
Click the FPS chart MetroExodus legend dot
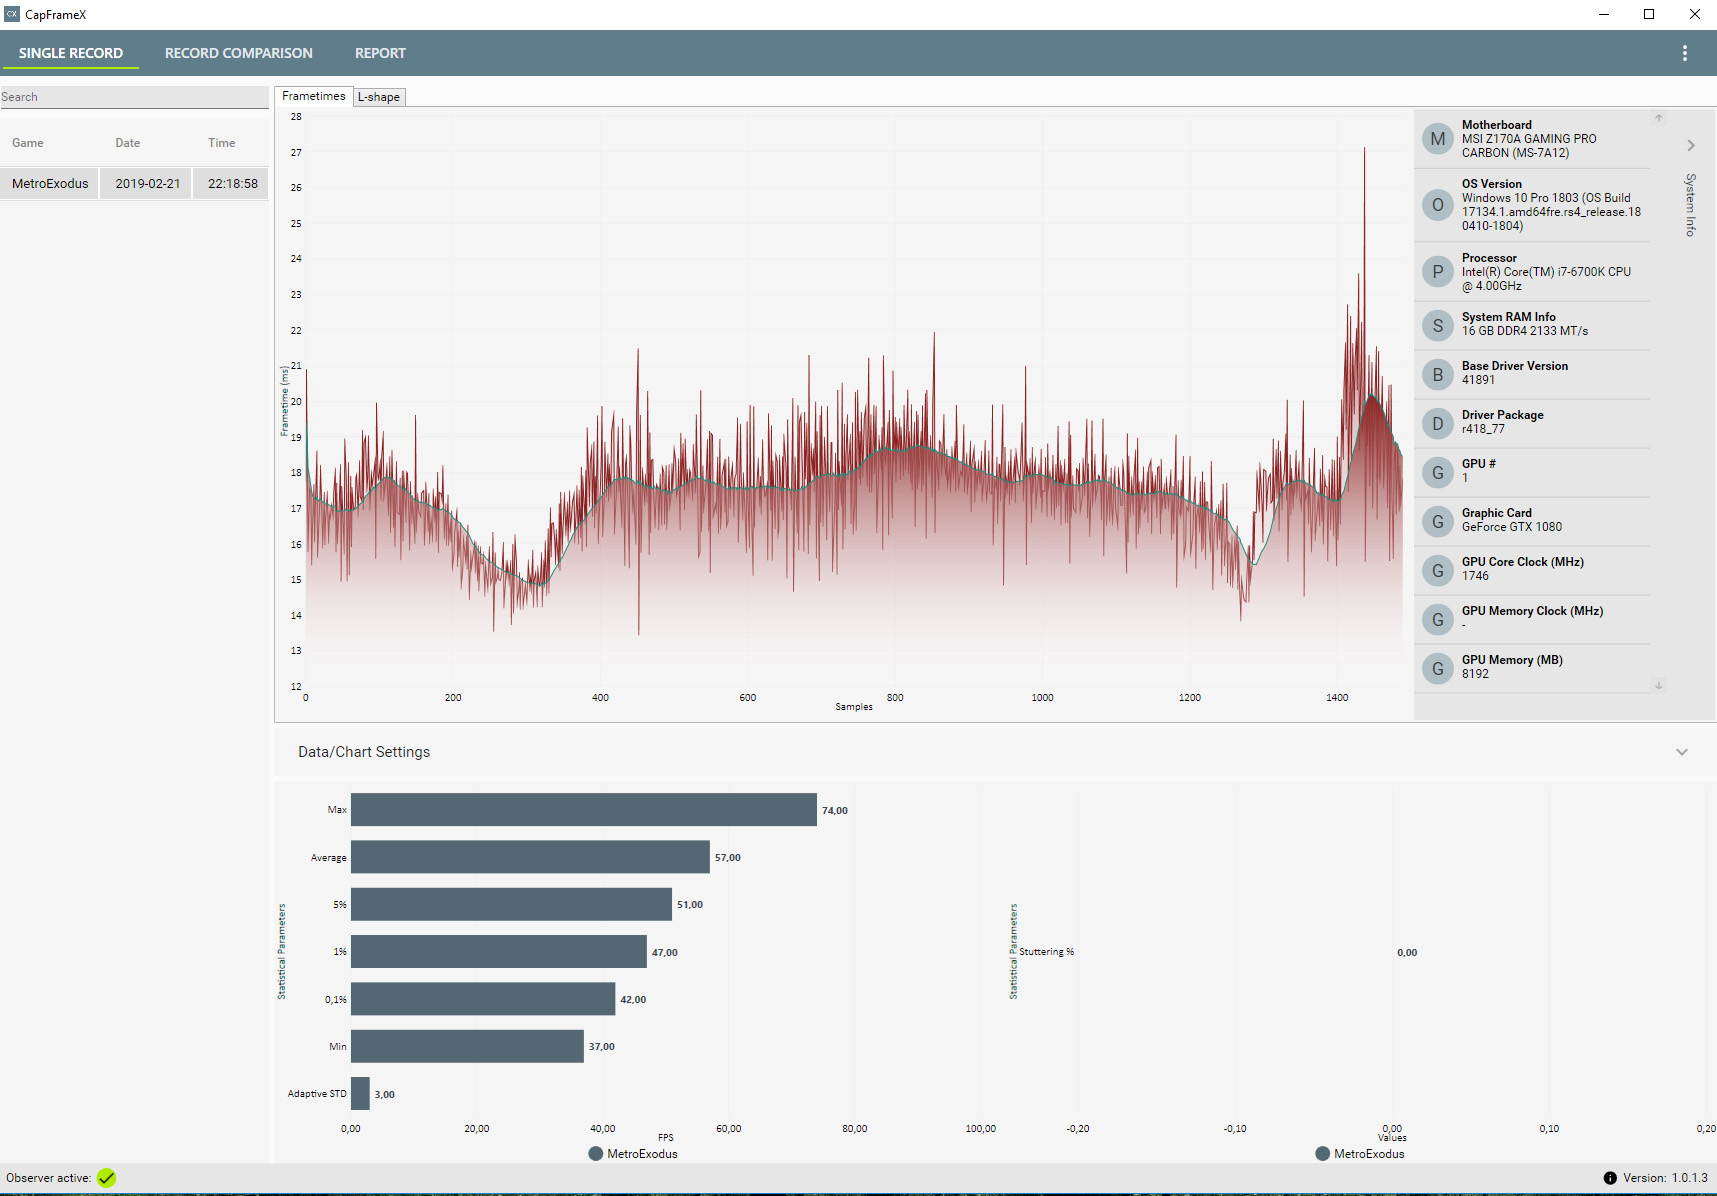coord(596,1154)
